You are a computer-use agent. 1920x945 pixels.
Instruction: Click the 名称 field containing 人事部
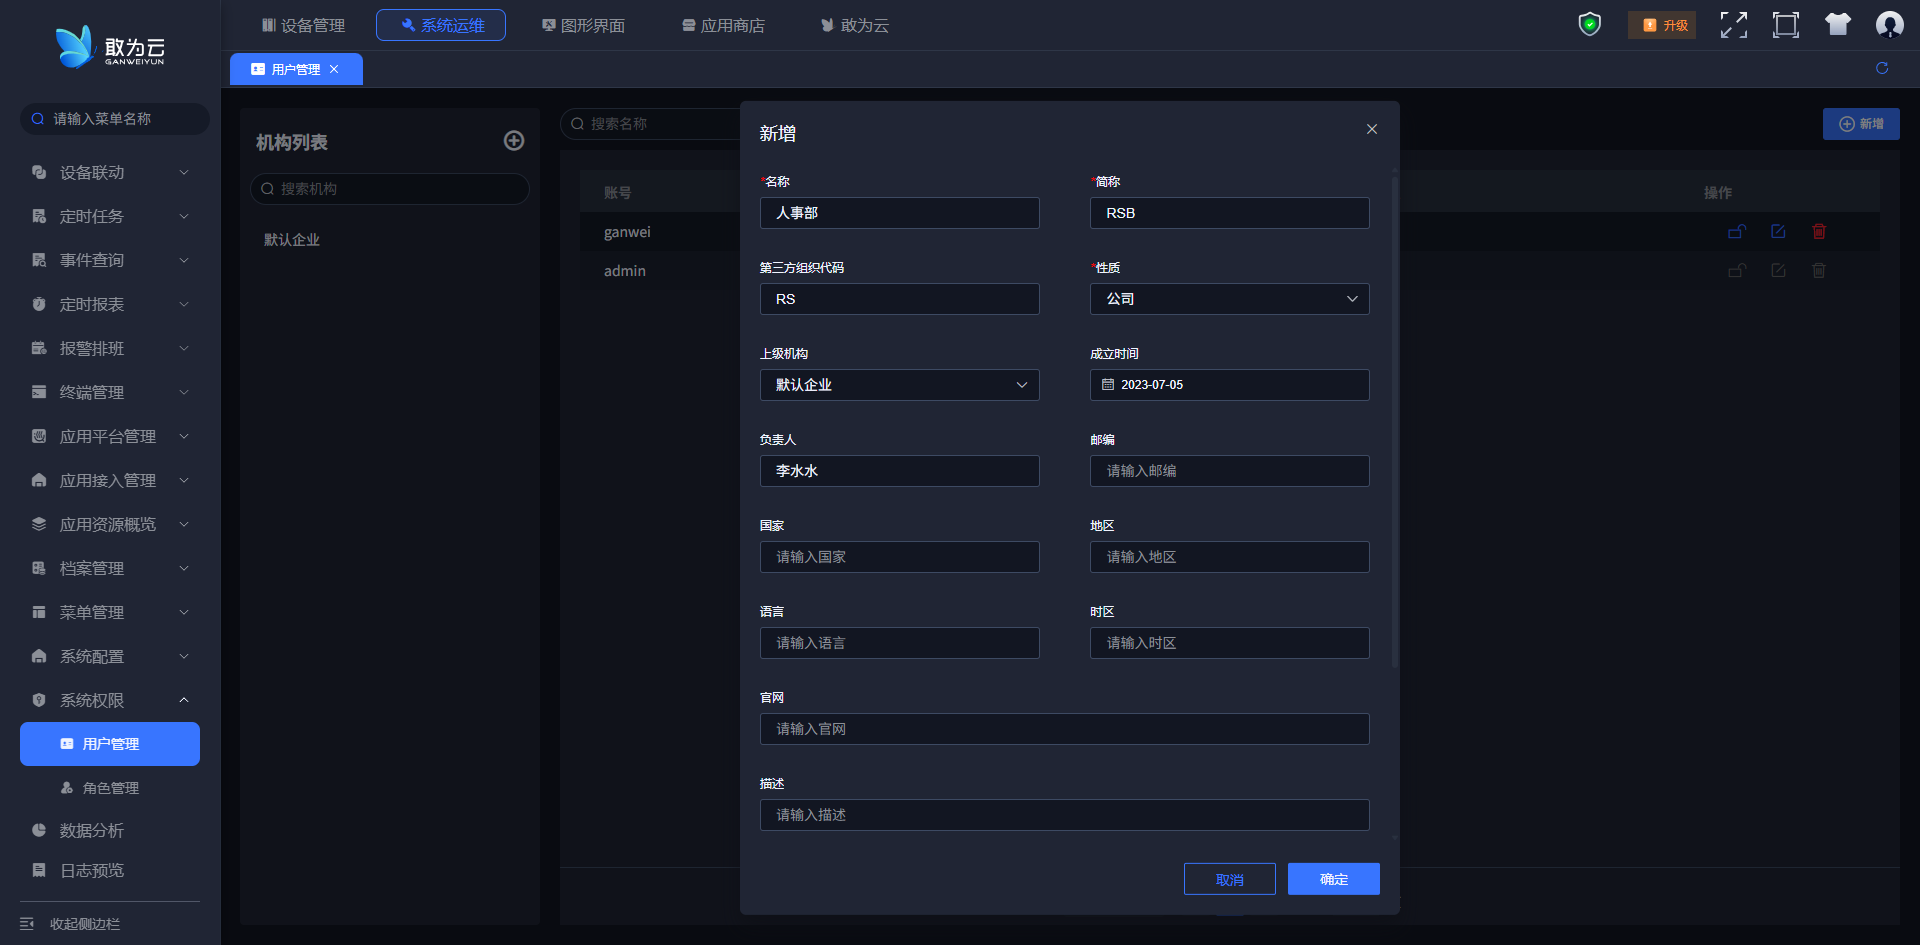899,213
